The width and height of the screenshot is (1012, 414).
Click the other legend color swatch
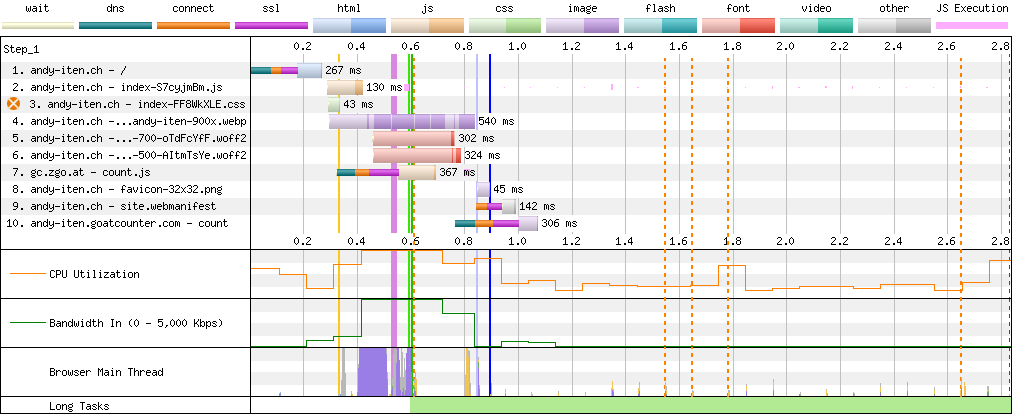coord(894,25)
